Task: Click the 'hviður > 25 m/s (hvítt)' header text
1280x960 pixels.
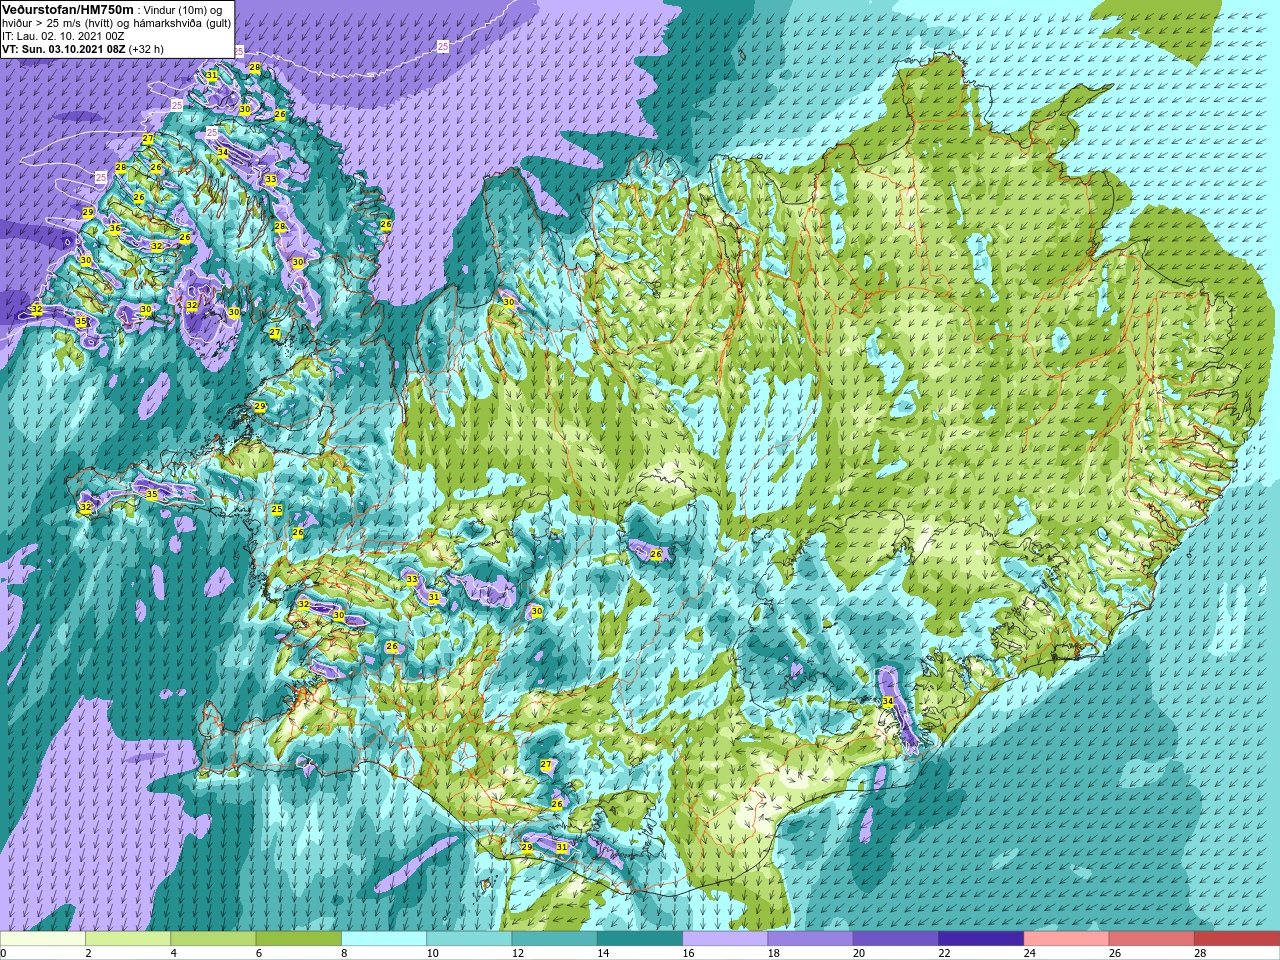Action: pos(60,23)
